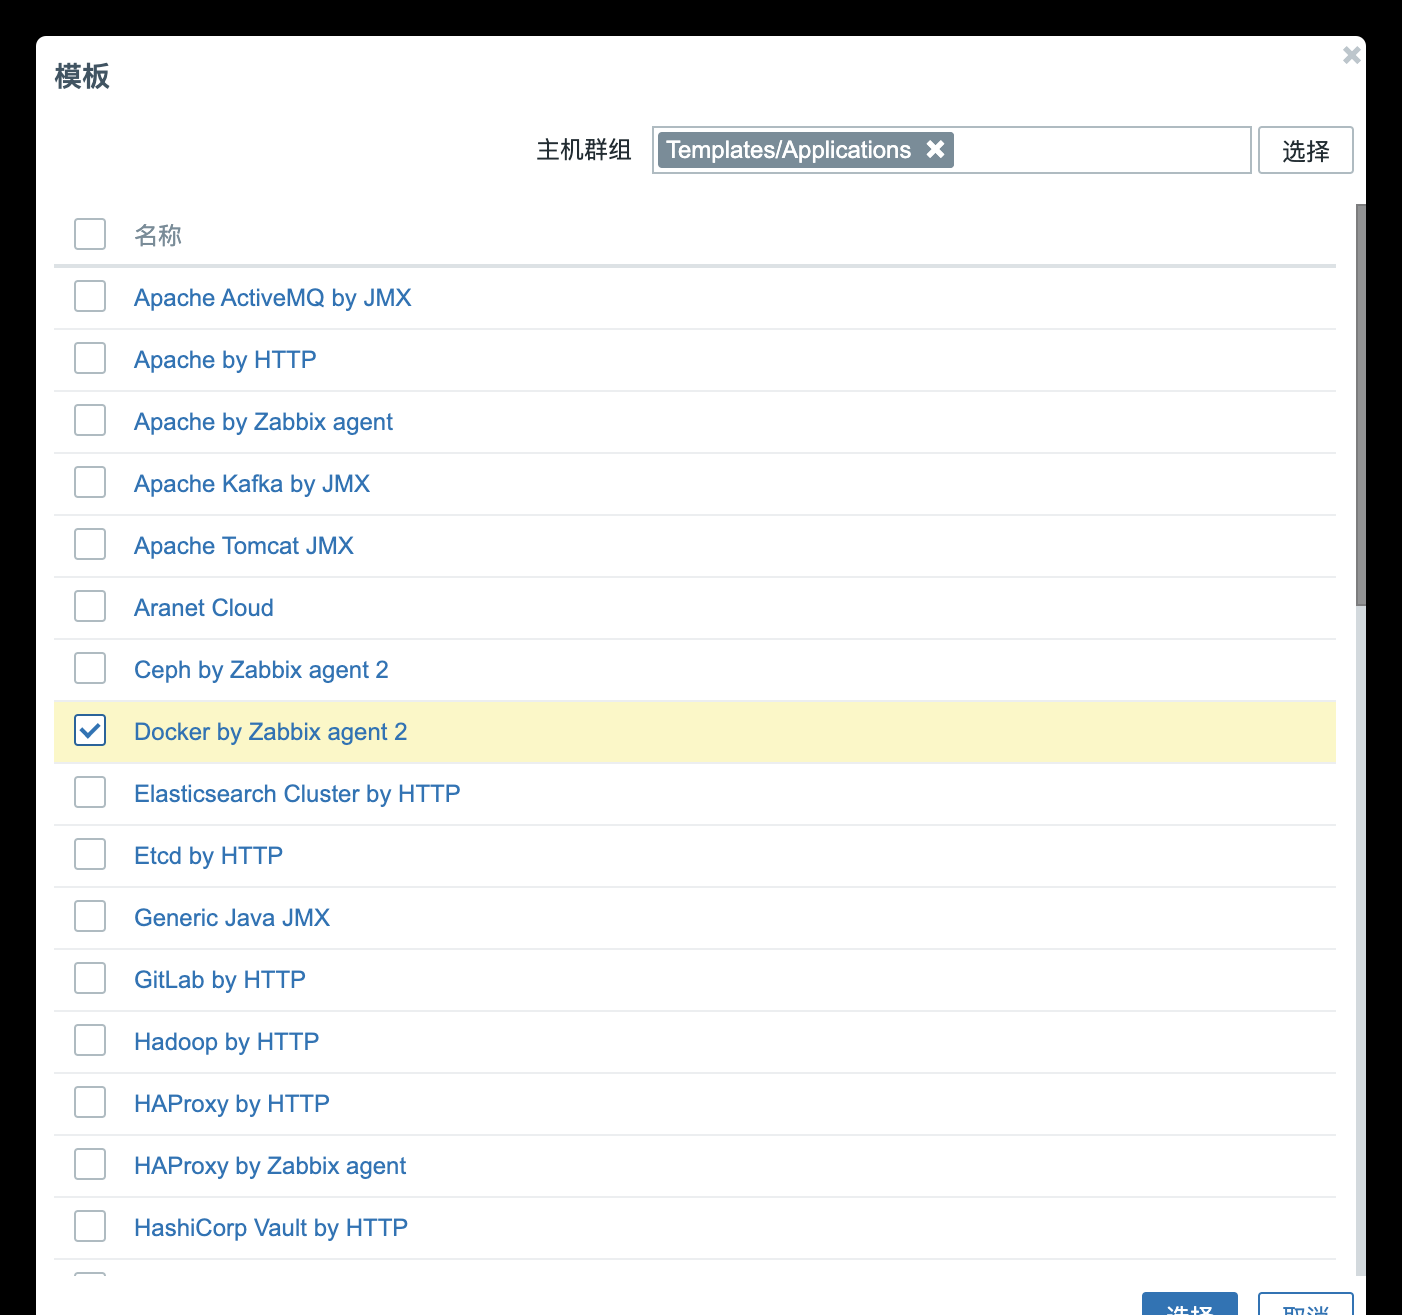The image size is (1402, 1315).
Task: Tick the Etcd by HTTP checkbox
Action: (x=90, y=854)
